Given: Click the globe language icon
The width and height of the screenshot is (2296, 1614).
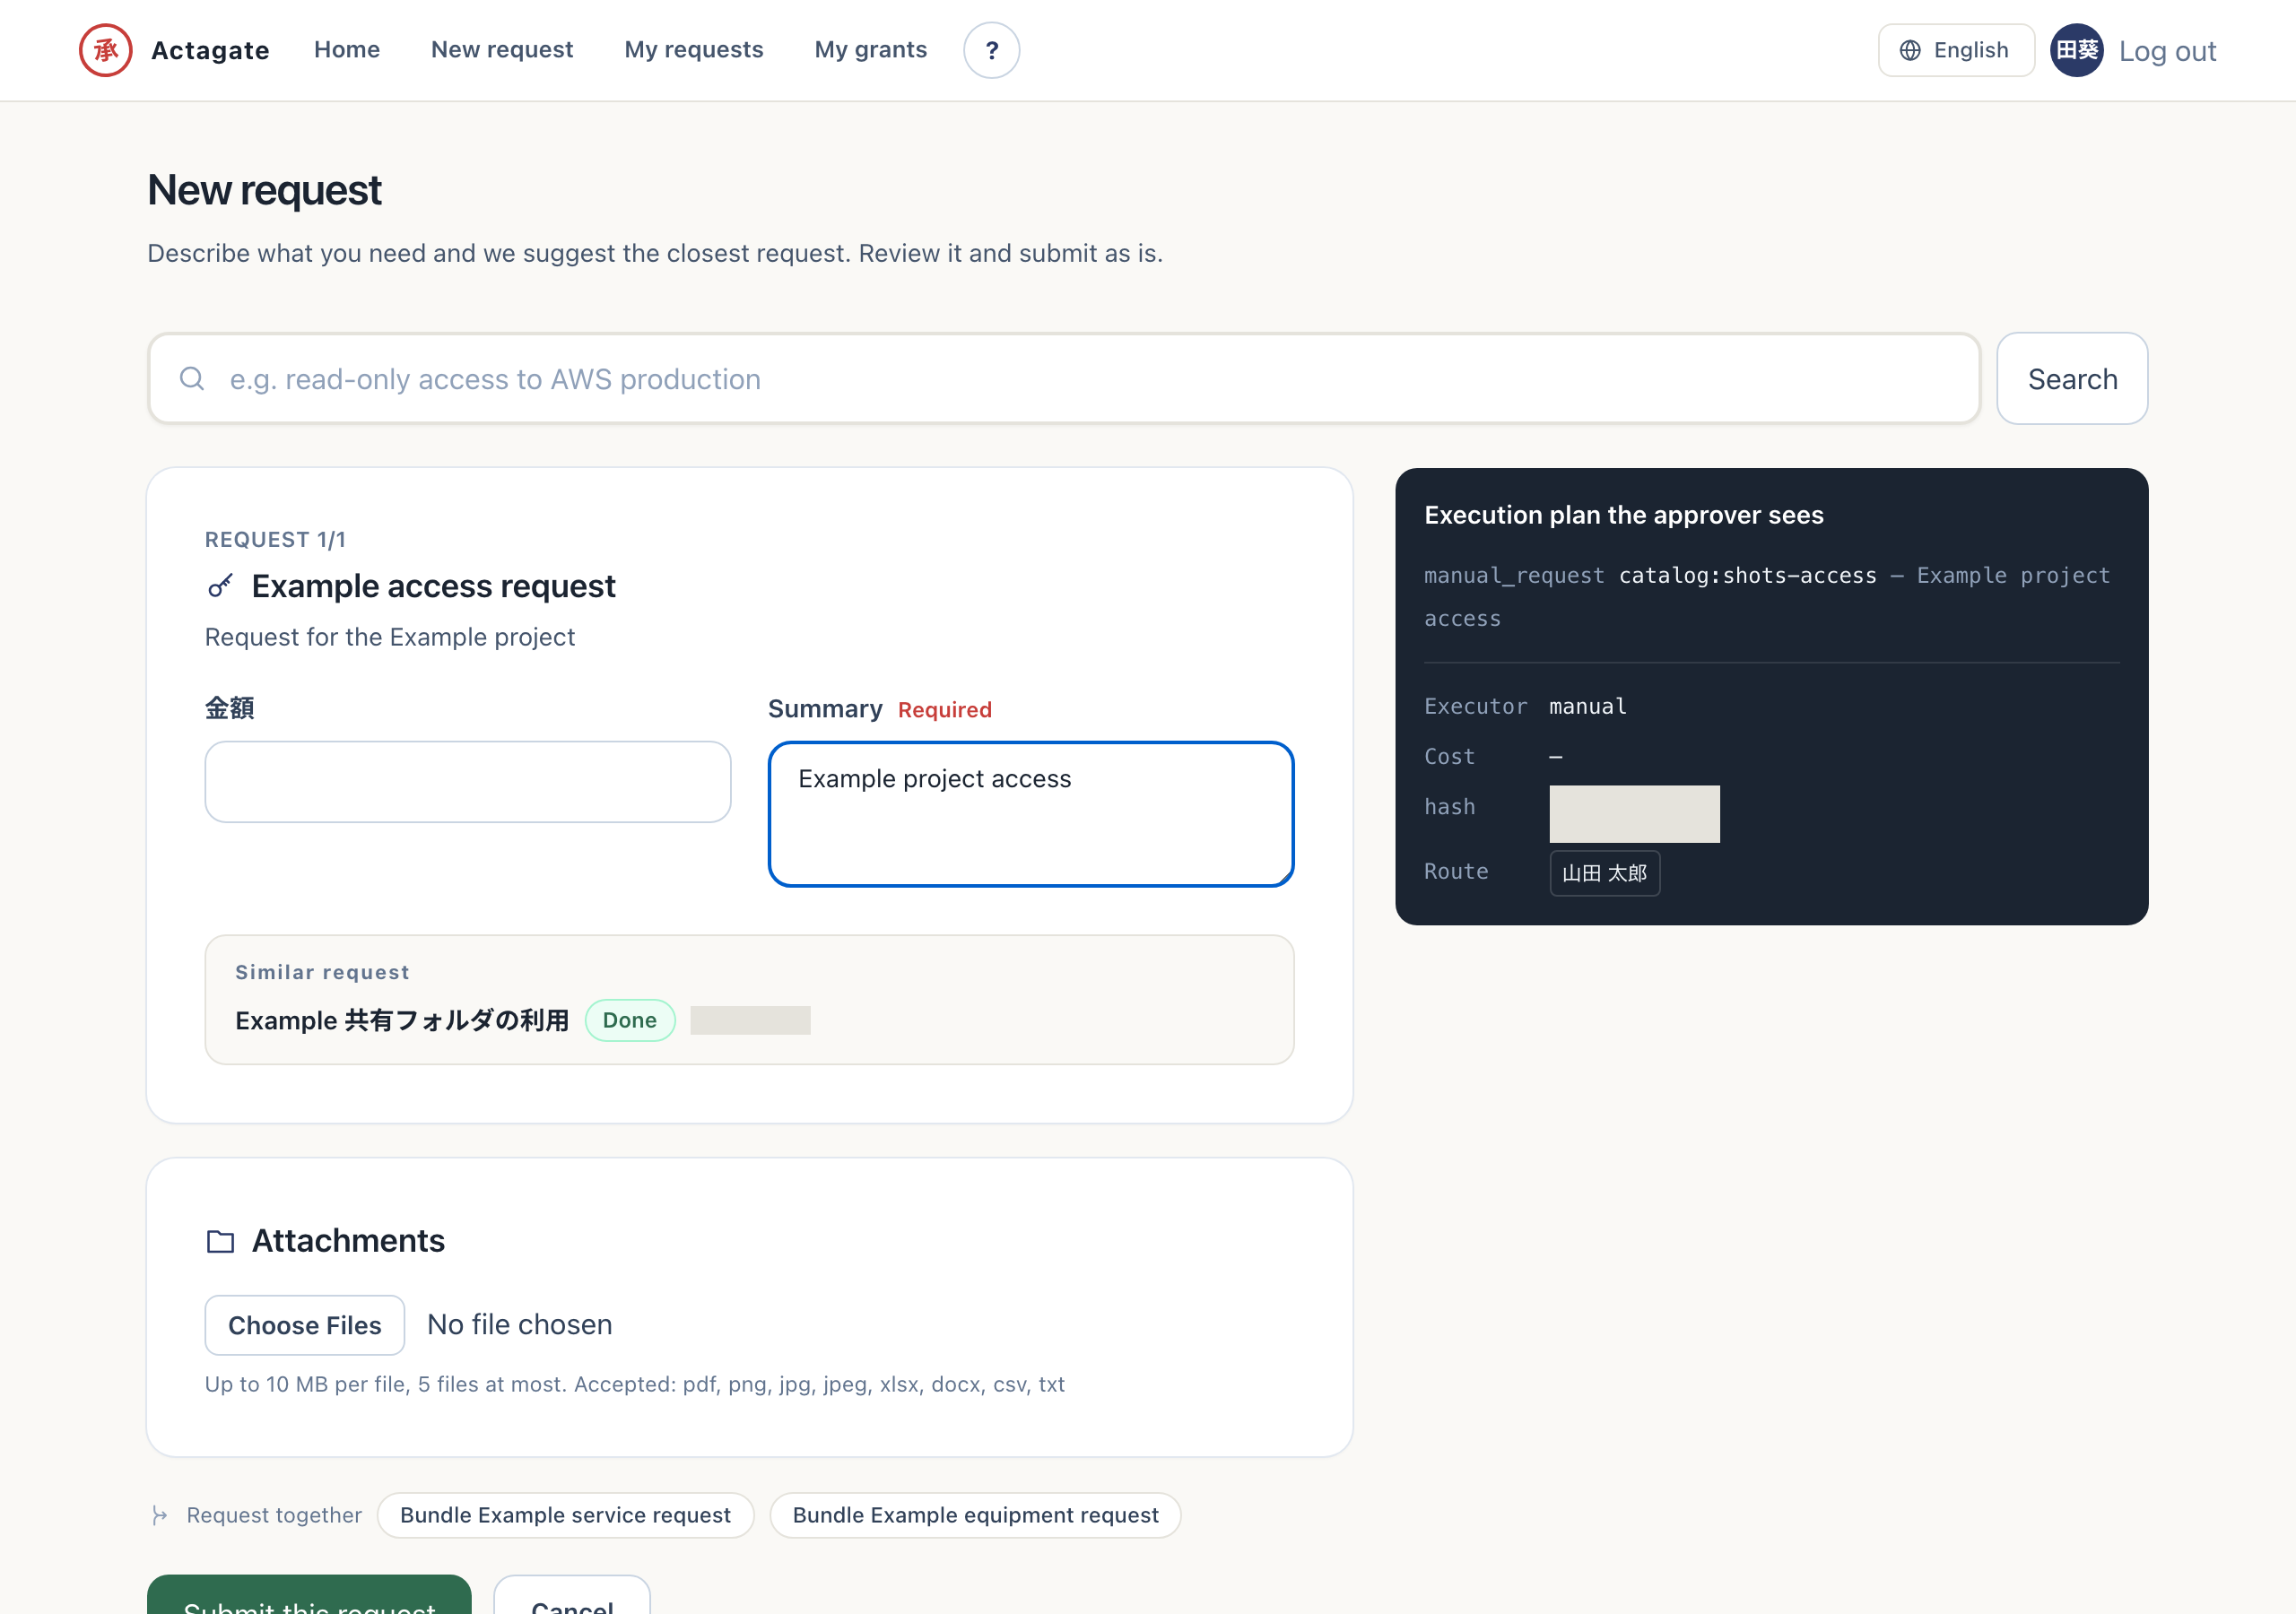Looking at the screenshot, I should point(1909,50).
